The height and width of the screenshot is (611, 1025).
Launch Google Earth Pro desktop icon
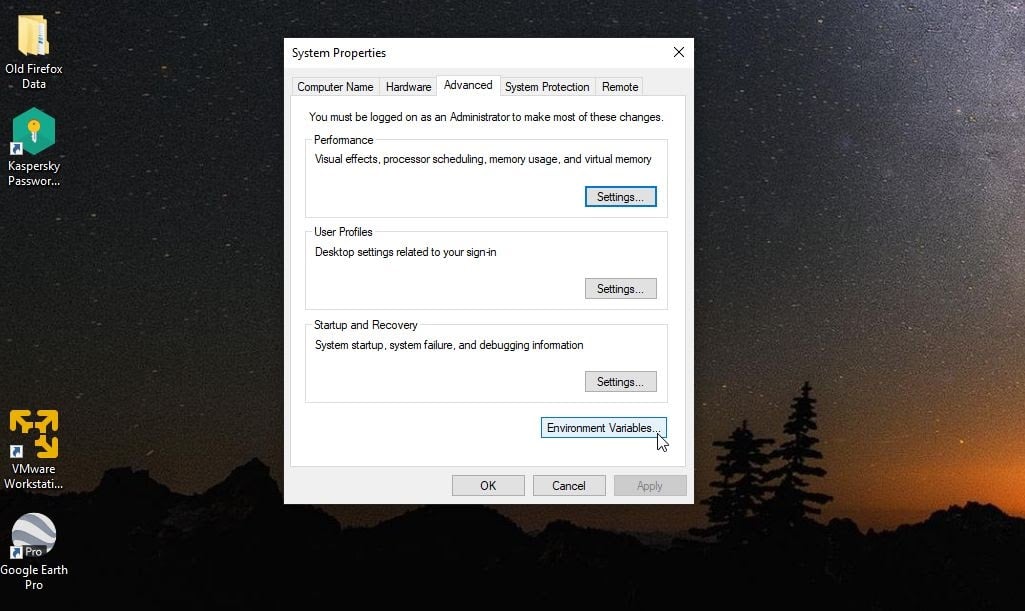(33, 537)
